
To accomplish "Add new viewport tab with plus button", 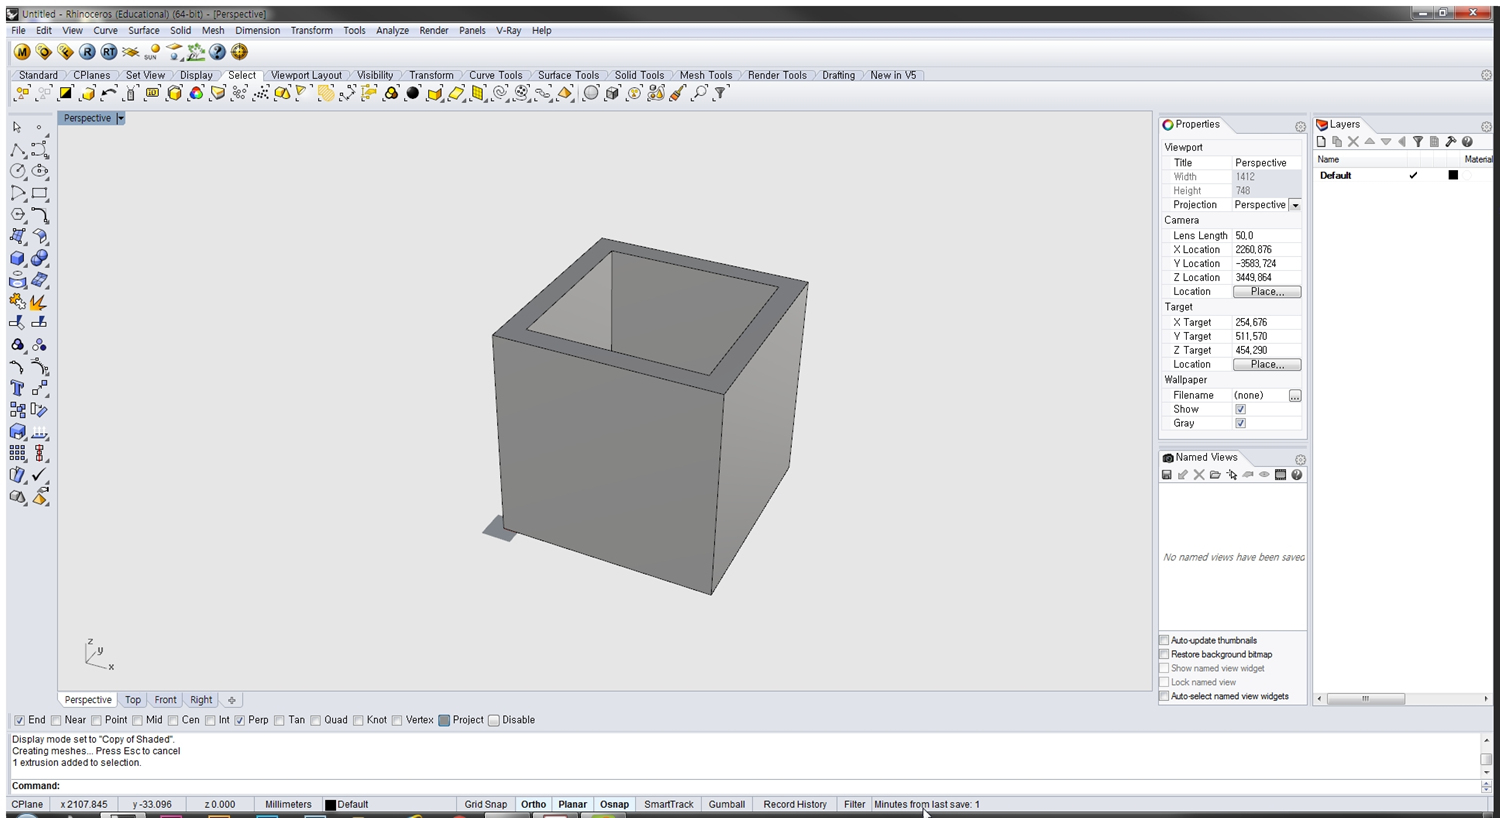I will [231, 700].
